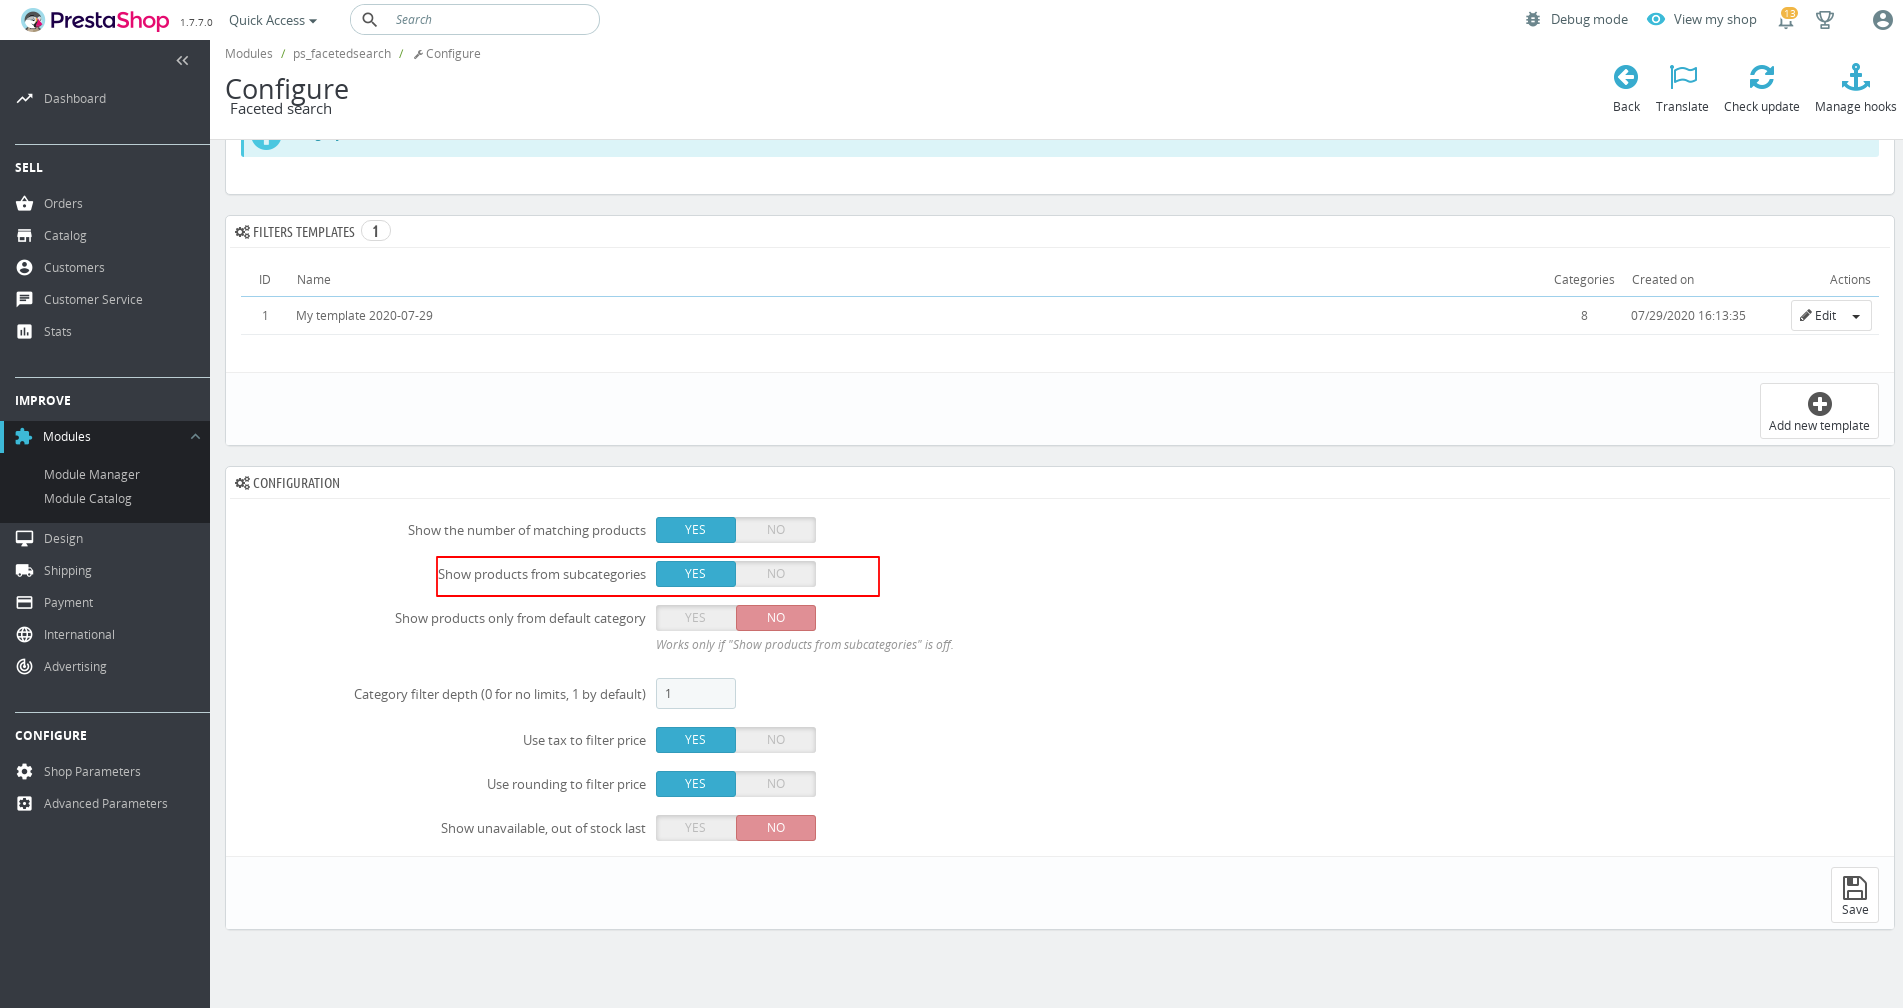Click the Shipping truck icon

[25, 571]
